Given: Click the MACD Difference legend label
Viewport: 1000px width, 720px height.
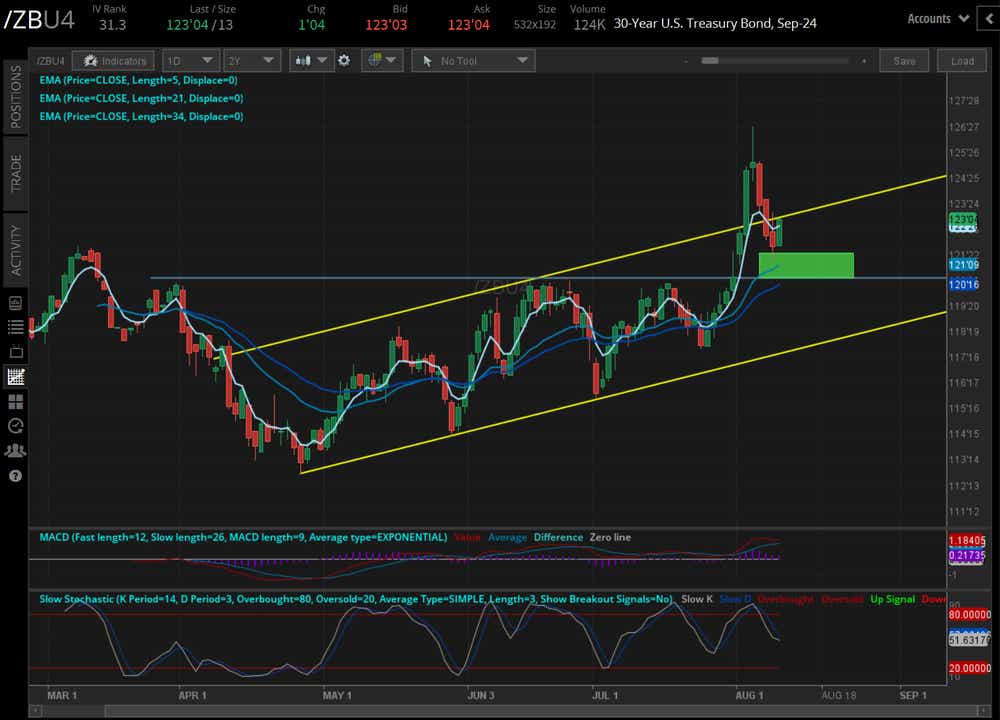Looking at the screenshot, I should [x=558, y=537].
